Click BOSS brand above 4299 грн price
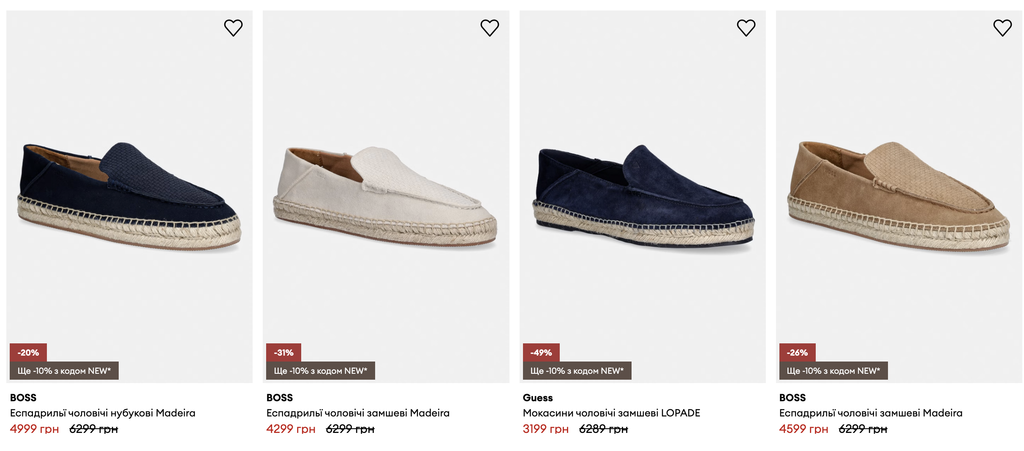Screen dimensions: 1024x451 click(280, 397)
